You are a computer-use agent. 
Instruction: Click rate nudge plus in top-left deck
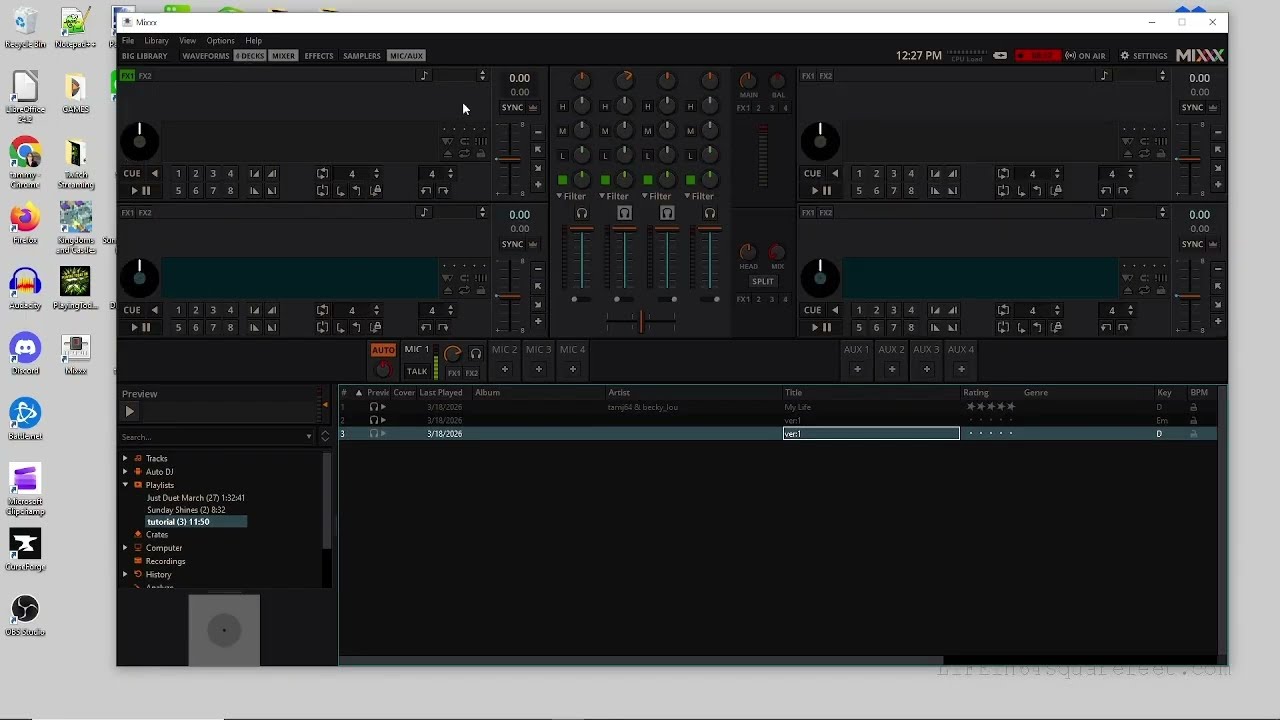(x=538, y=184)
